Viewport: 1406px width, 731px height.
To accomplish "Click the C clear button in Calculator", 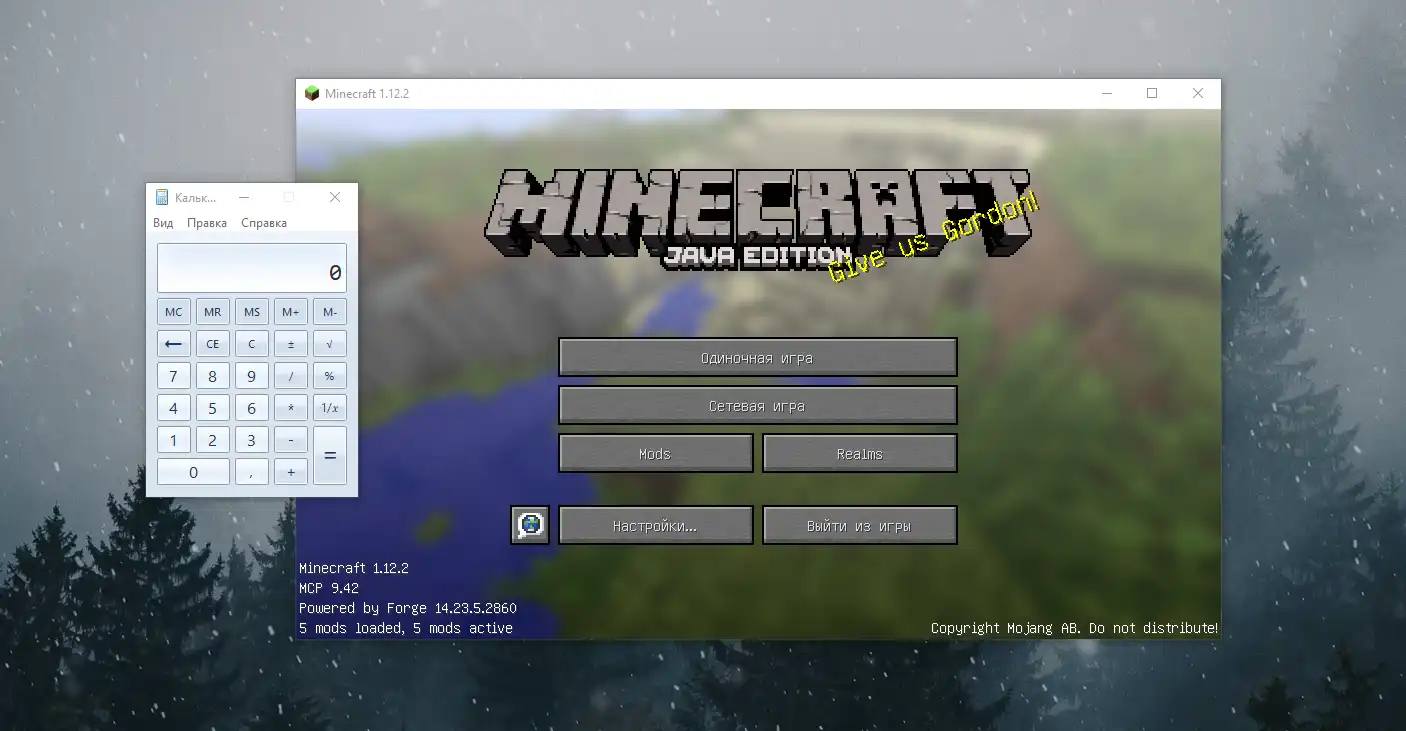I will click(252, 344).
